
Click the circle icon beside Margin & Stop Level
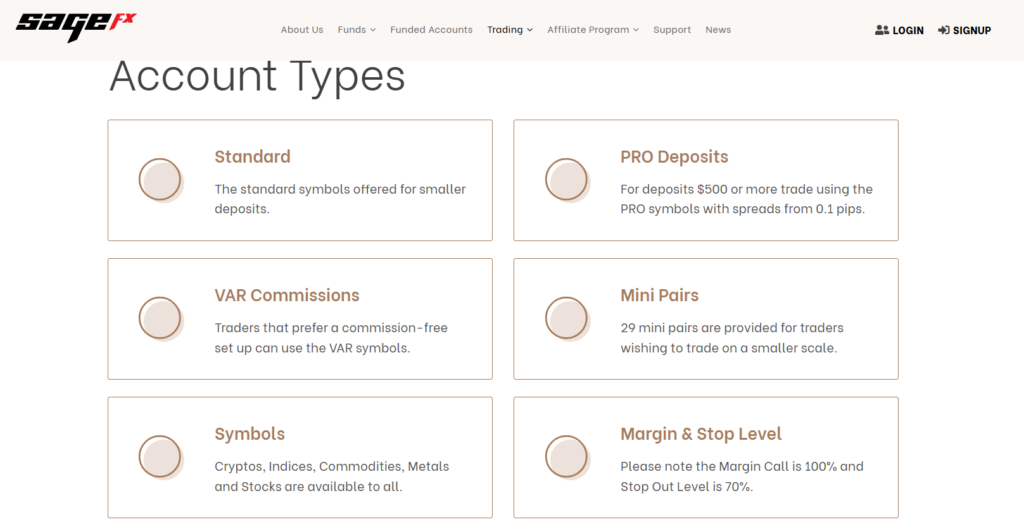point(566,457)
